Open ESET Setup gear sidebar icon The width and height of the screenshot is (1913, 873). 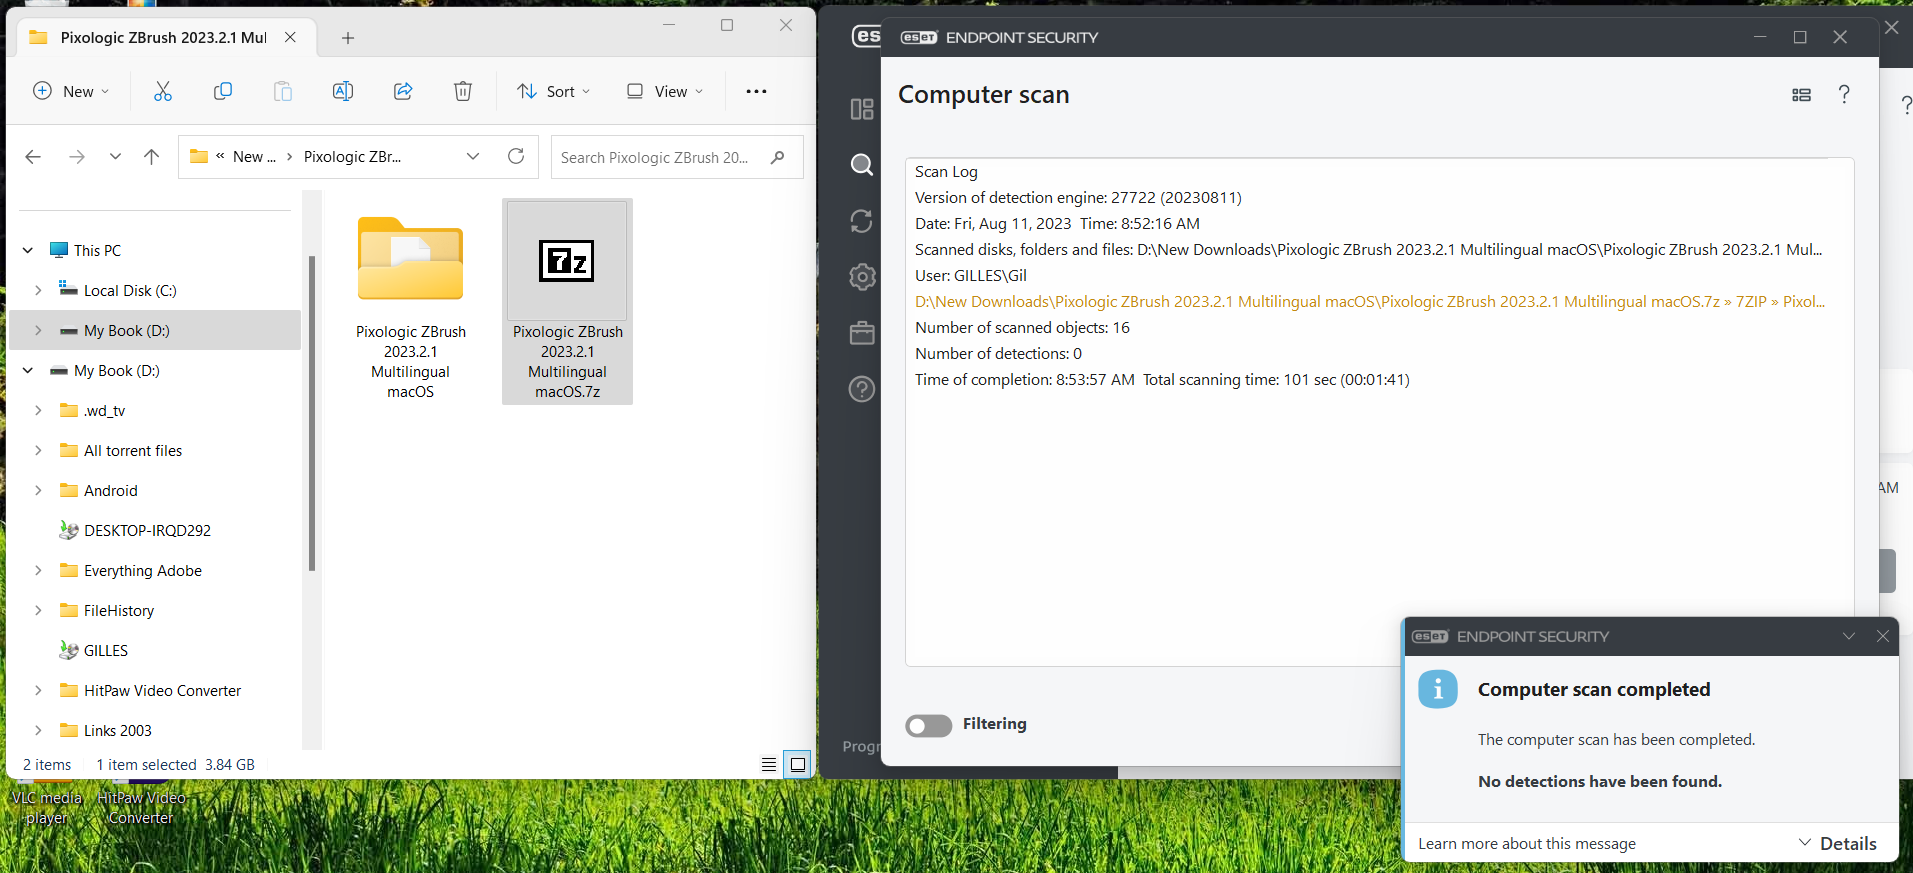(x=862, y=277)
